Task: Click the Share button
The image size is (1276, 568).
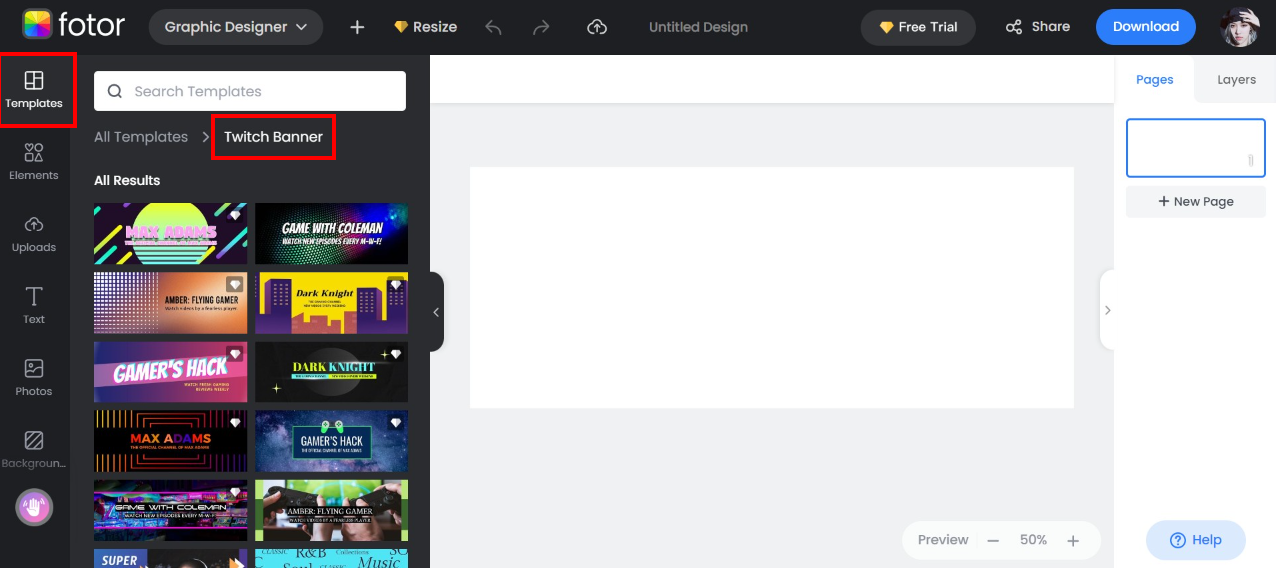Action: pyautogui.click(x=1038, y=27)
